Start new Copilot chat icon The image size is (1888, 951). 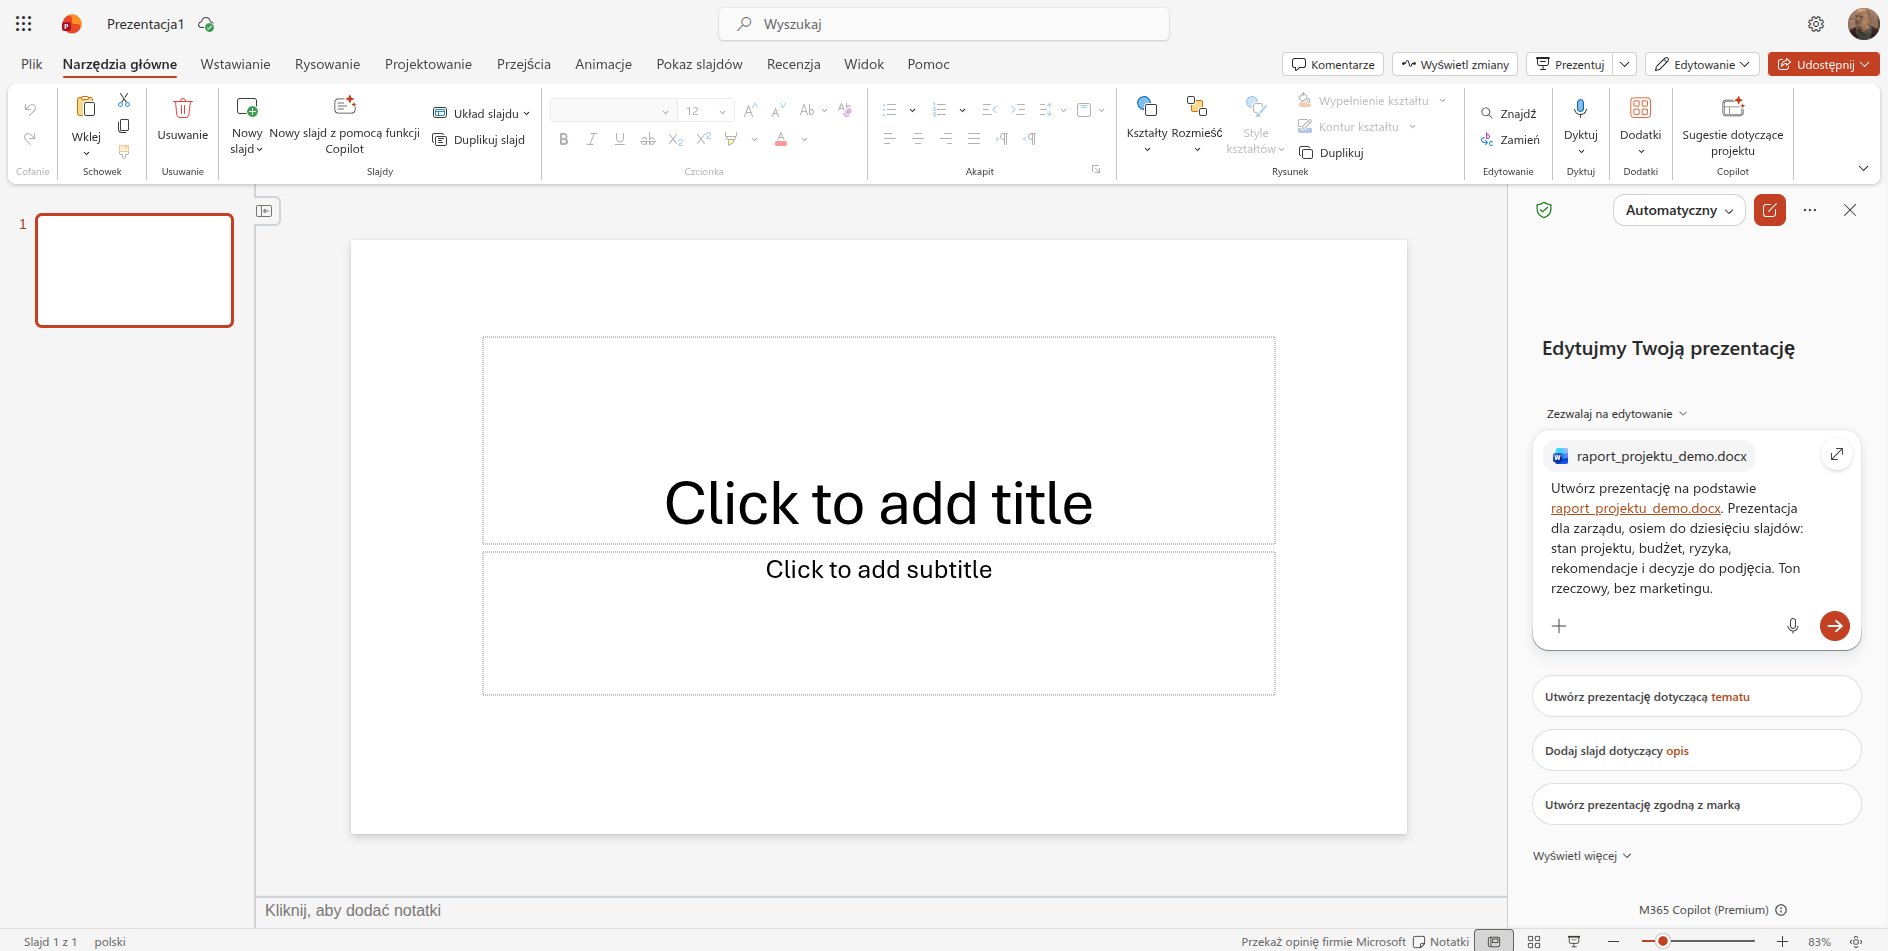(1770, 210)
